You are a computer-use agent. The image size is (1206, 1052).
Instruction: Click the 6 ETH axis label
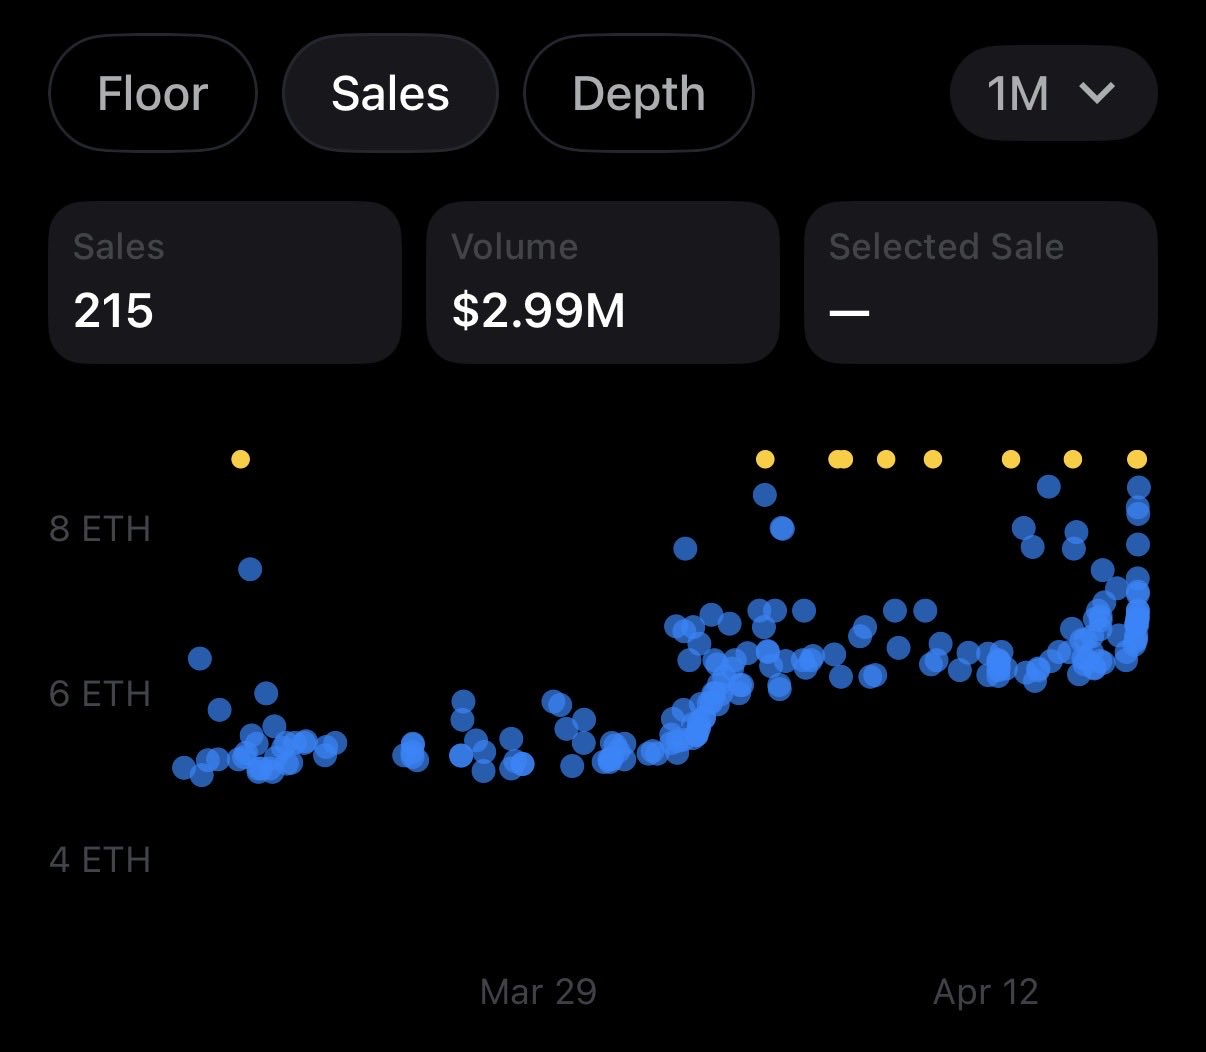[x=100, y=694]
